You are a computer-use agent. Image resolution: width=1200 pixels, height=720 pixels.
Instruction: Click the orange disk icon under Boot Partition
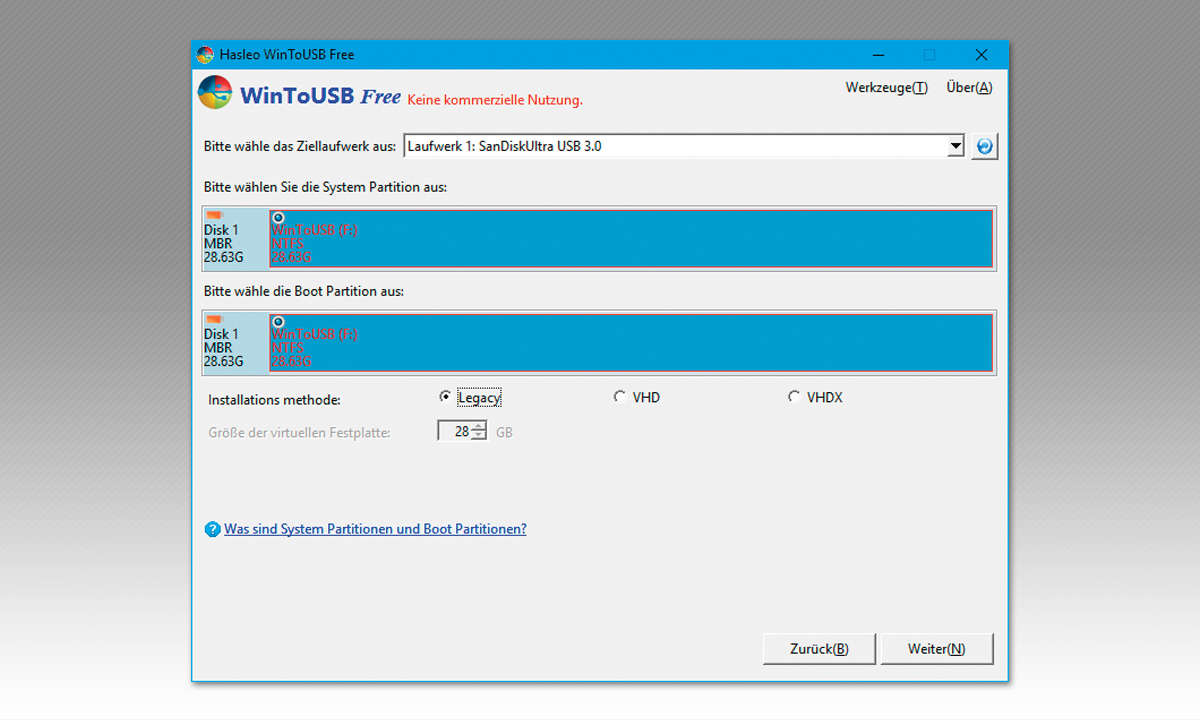coord(214,319)
